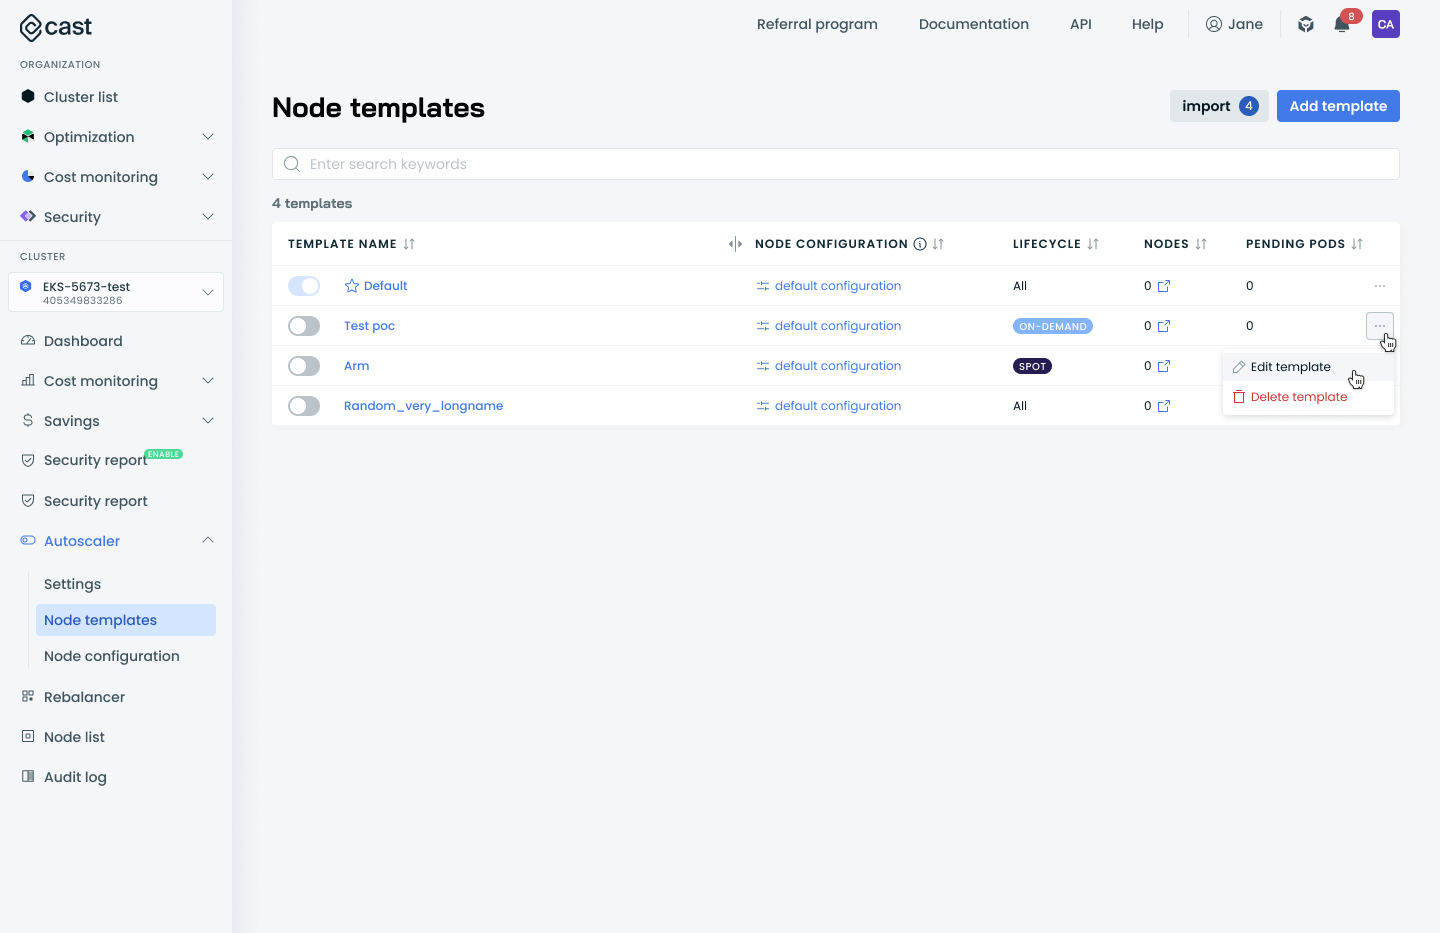
Task: Expand the Security menu chevron
Action: (x=208, y=217)
